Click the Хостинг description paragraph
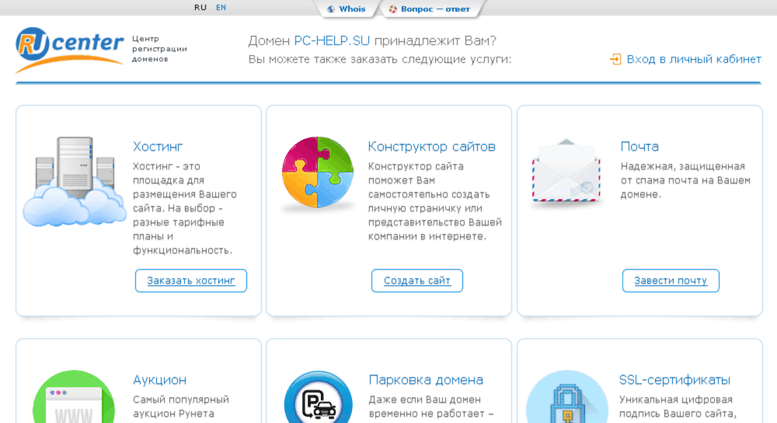Screen dimensions: 777x423 [x=184, y=209]
